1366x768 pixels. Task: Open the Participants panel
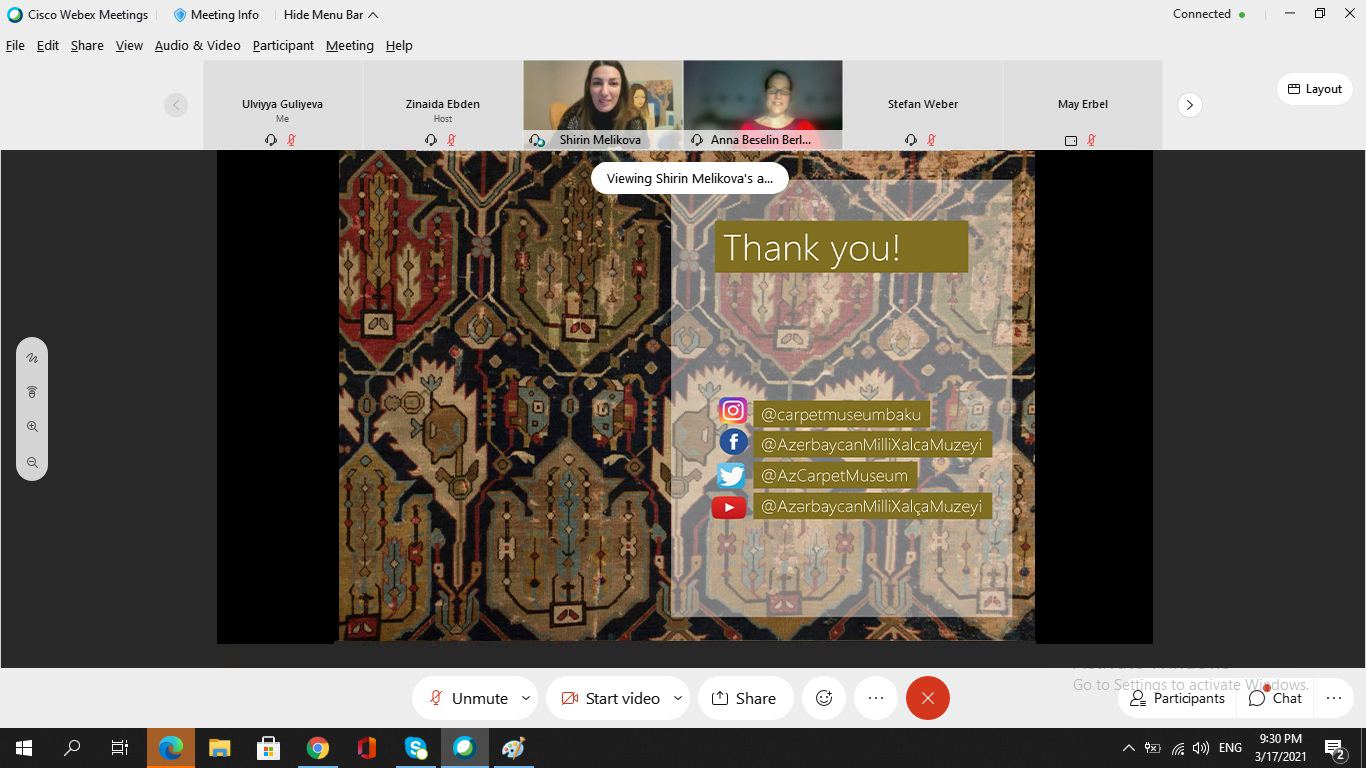[x=1177, y=698]
